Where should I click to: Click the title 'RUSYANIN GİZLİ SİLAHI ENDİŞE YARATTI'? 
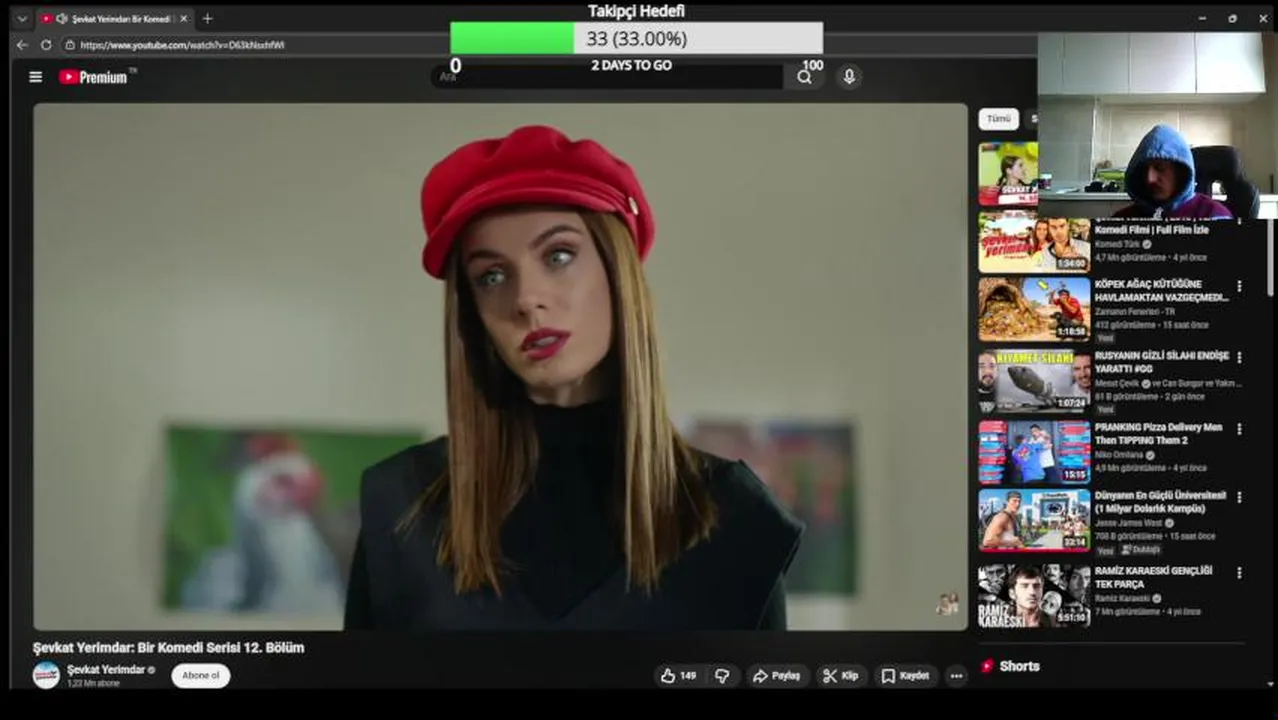(x=1161, y=362)
